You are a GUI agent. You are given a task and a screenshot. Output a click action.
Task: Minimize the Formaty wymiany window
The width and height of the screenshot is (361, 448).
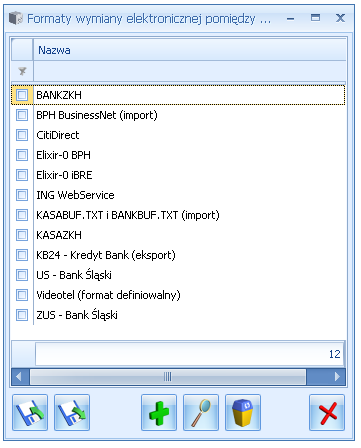[x=290, y=18]
